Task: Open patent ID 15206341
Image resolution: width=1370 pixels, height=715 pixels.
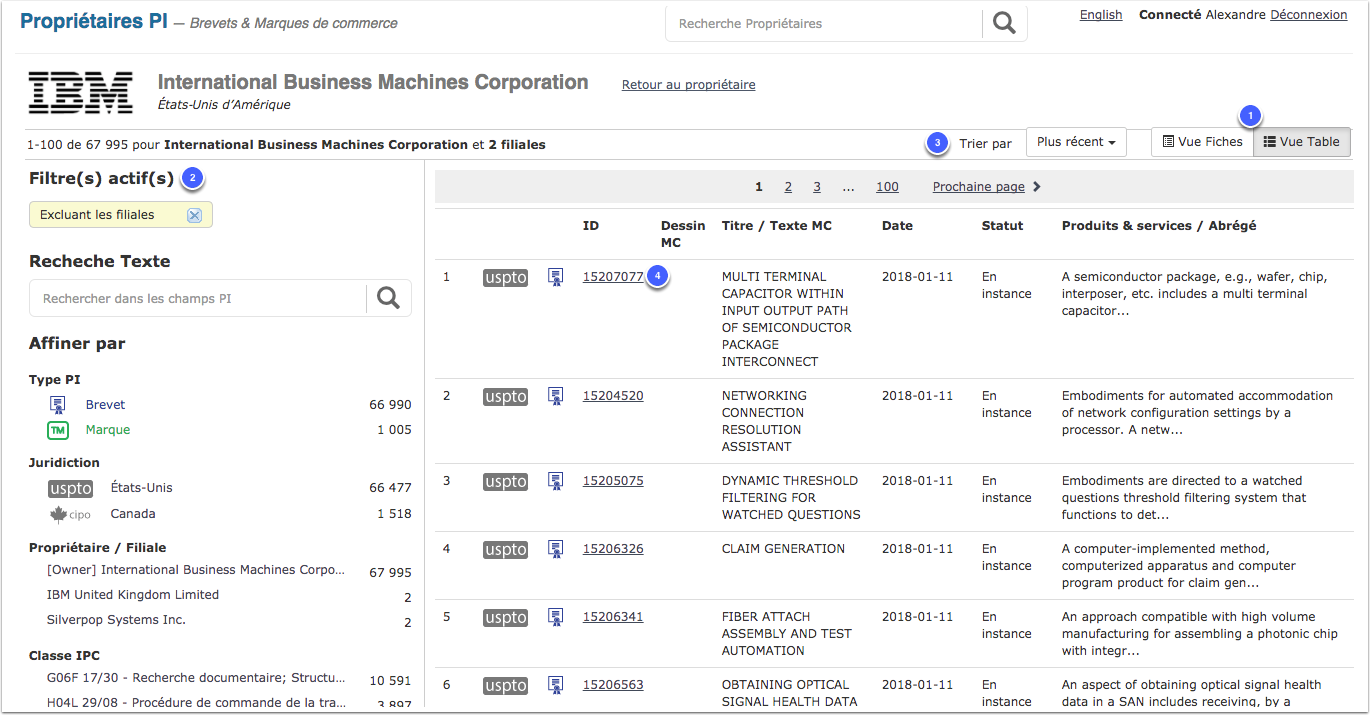Action: tap(613, 617)
